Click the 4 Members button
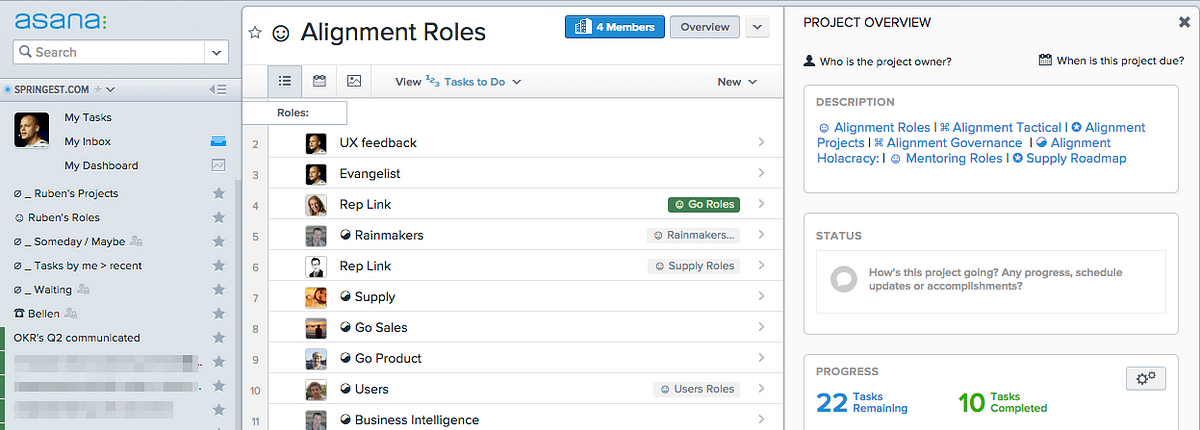Screen dimensions: 1200x430 tap(614, 27)
